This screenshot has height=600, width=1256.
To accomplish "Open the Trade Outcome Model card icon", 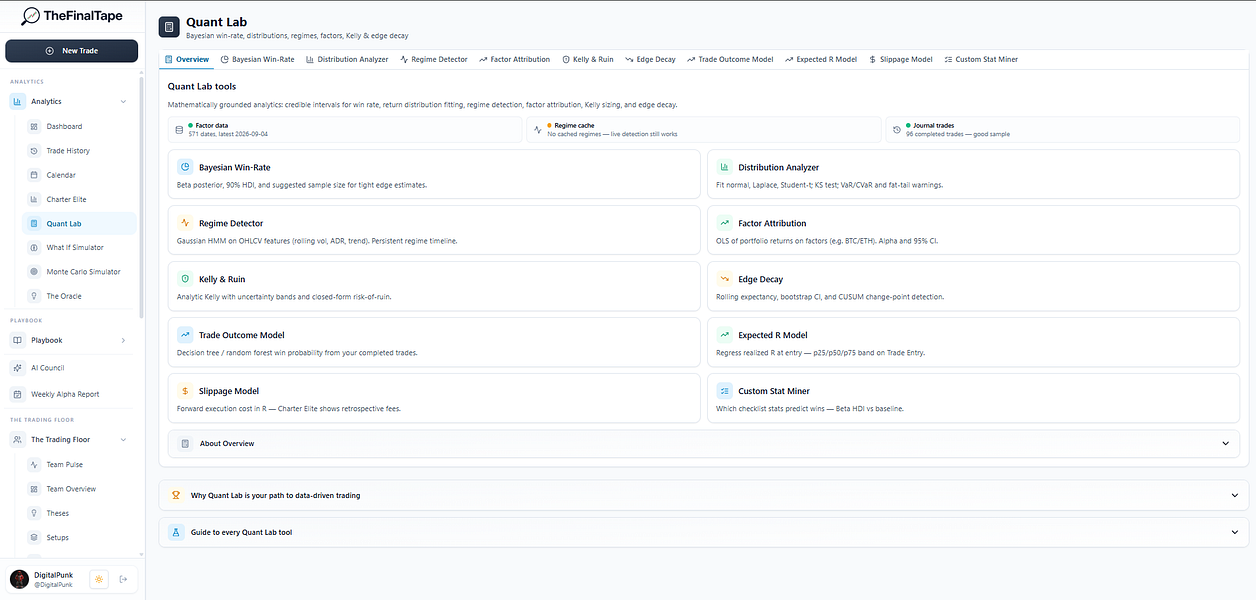I will (x=185, y=335).
